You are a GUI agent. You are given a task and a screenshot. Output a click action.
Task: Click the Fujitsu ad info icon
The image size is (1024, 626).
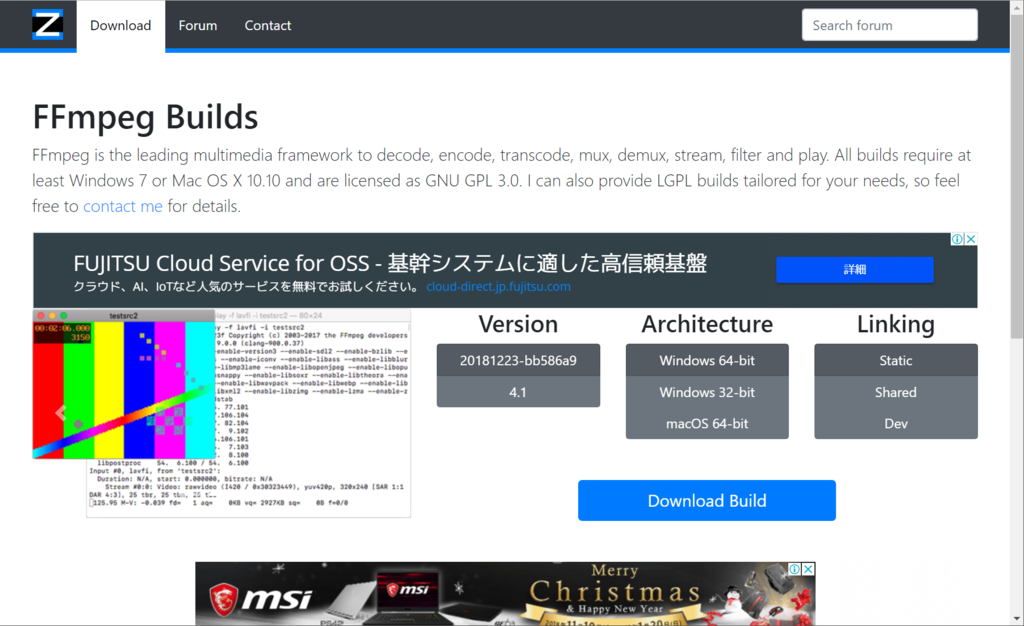coord(957,239)
